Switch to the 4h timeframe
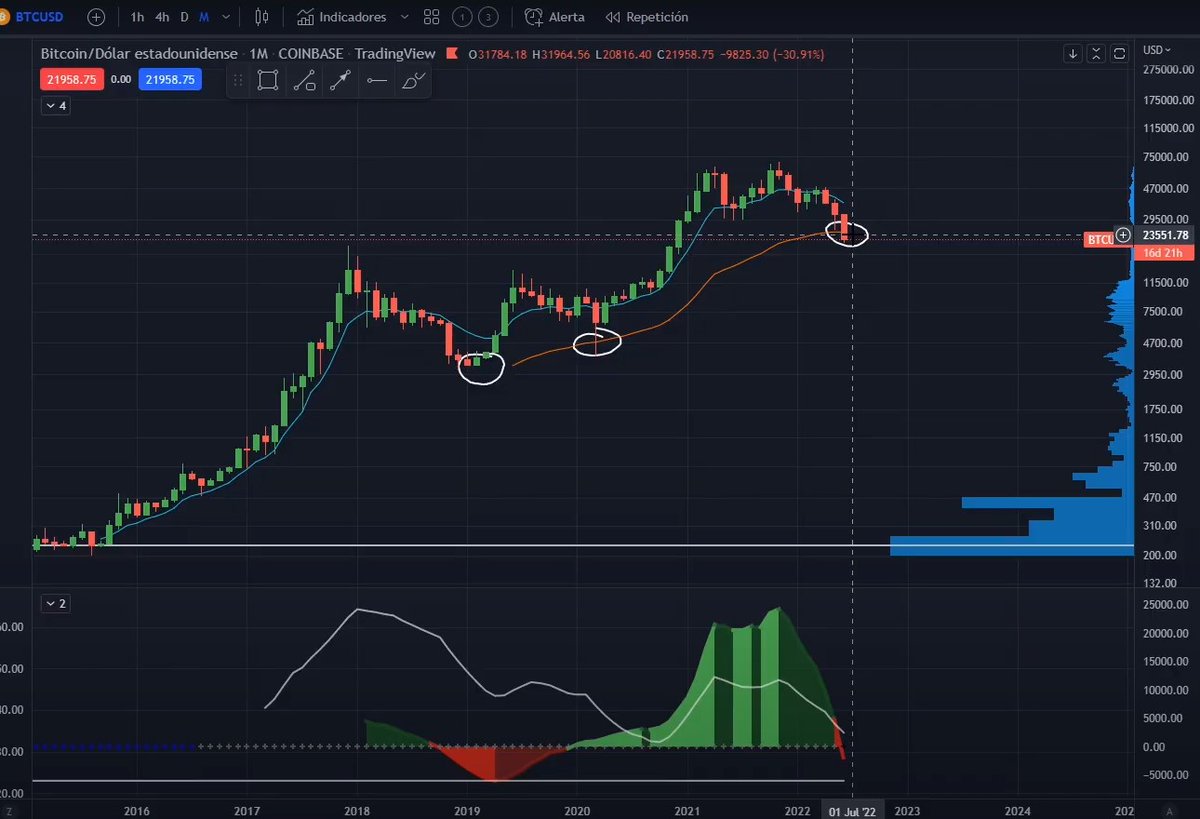Screen dimensions: 1200x819 (162, 17)
